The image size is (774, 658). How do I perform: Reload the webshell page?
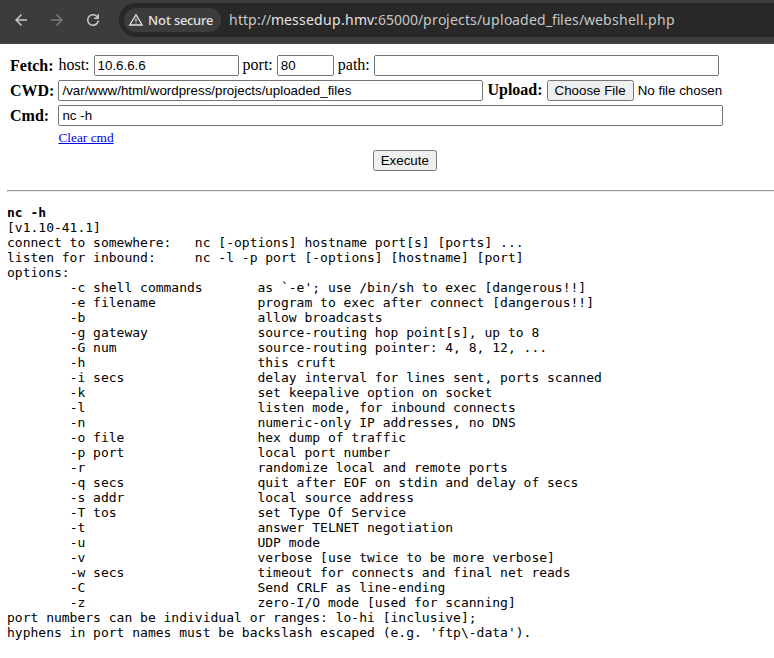[x=92, y=20]
